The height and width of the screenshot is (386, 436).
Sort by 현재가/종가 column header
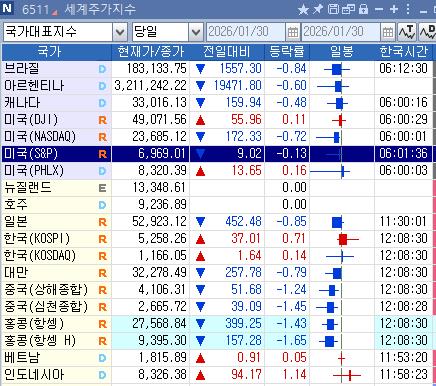150,52
